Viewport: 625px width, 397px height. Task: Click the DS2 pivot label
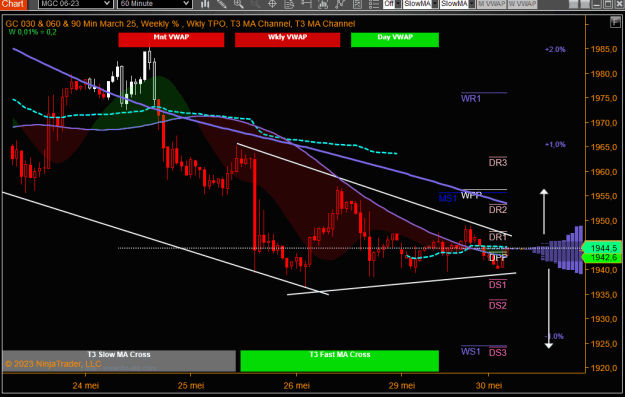coord(498,305)
